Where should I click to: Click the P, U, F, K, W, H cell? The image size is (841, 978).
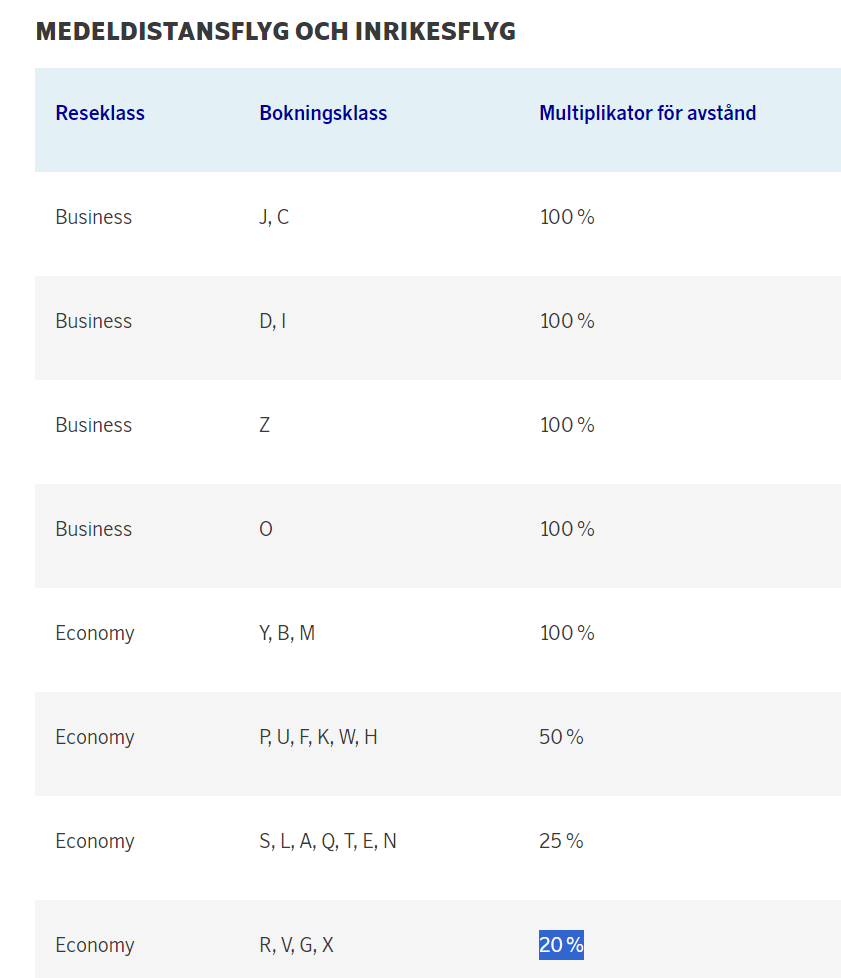coord(318,737)
